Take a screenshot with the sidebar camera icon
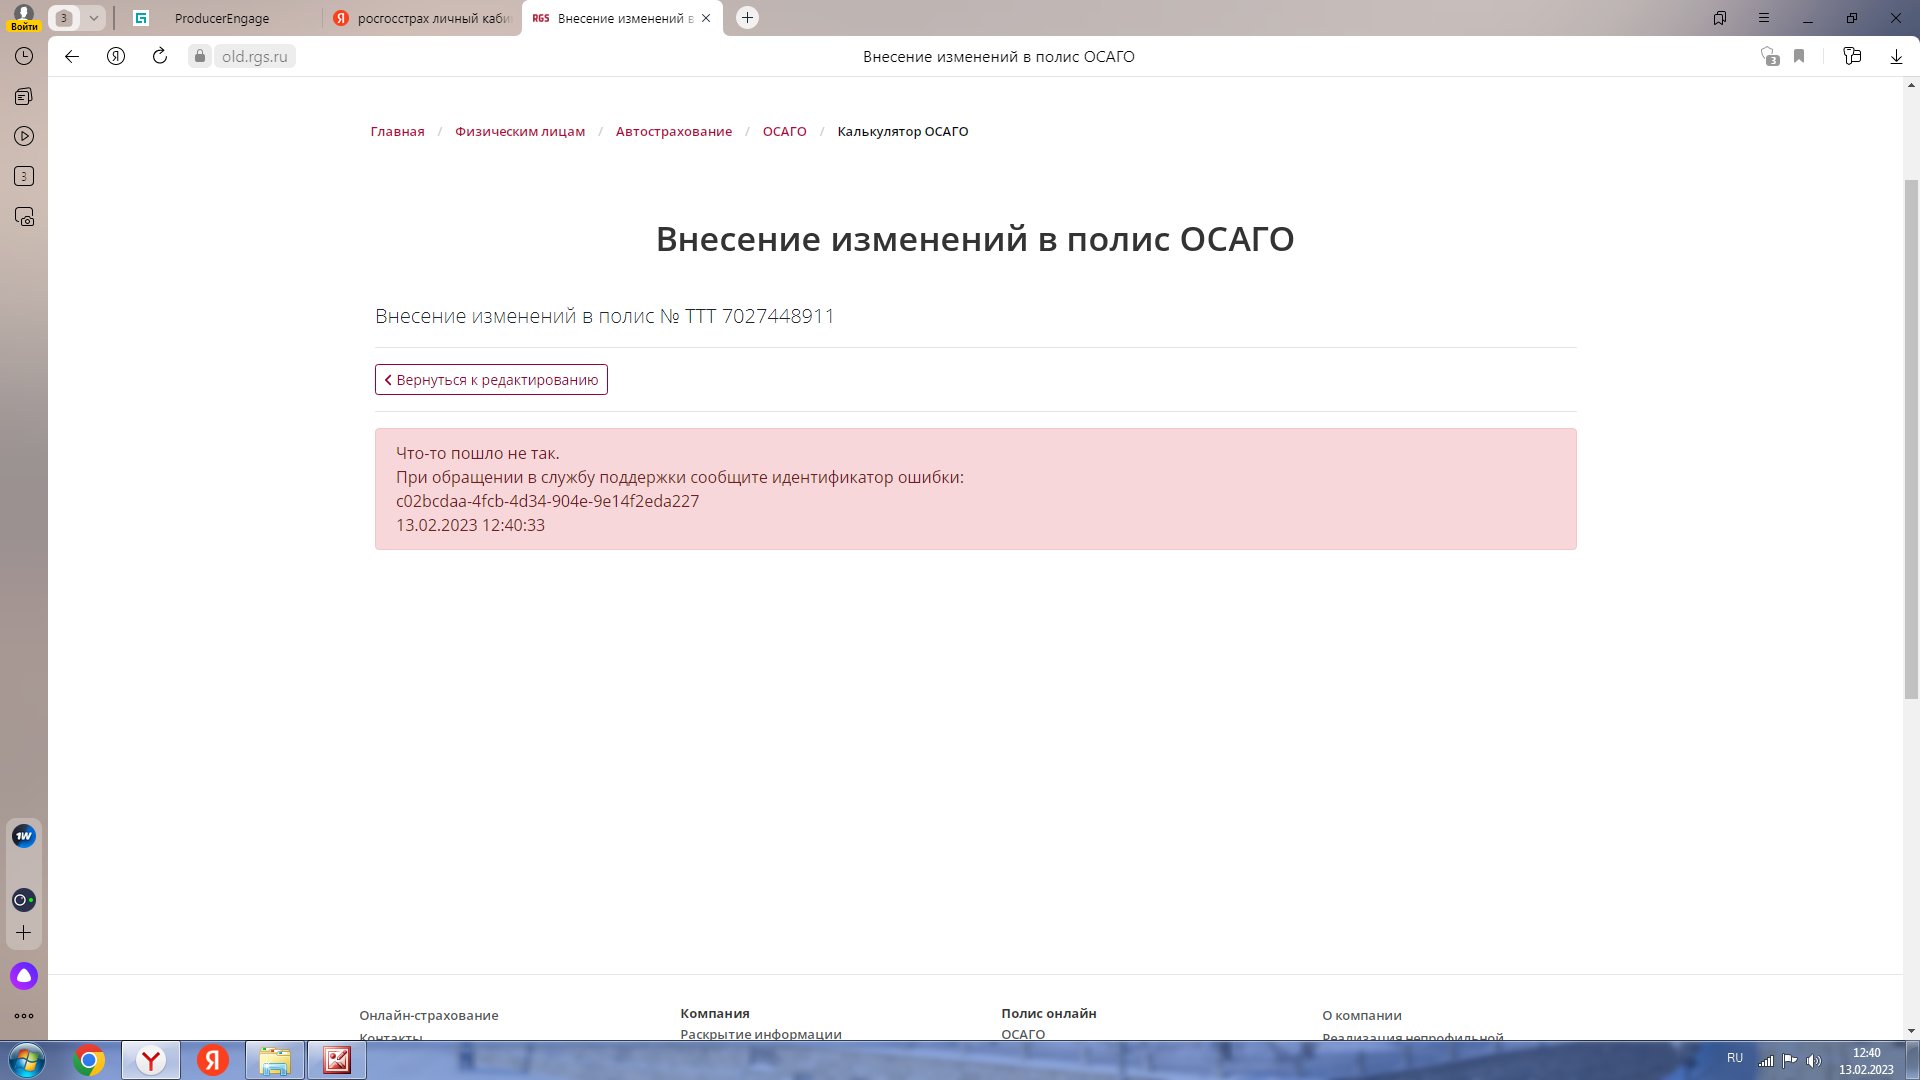Viewport: 1920px width, 1080px height. pyautogui.click(x=24, y=217)
